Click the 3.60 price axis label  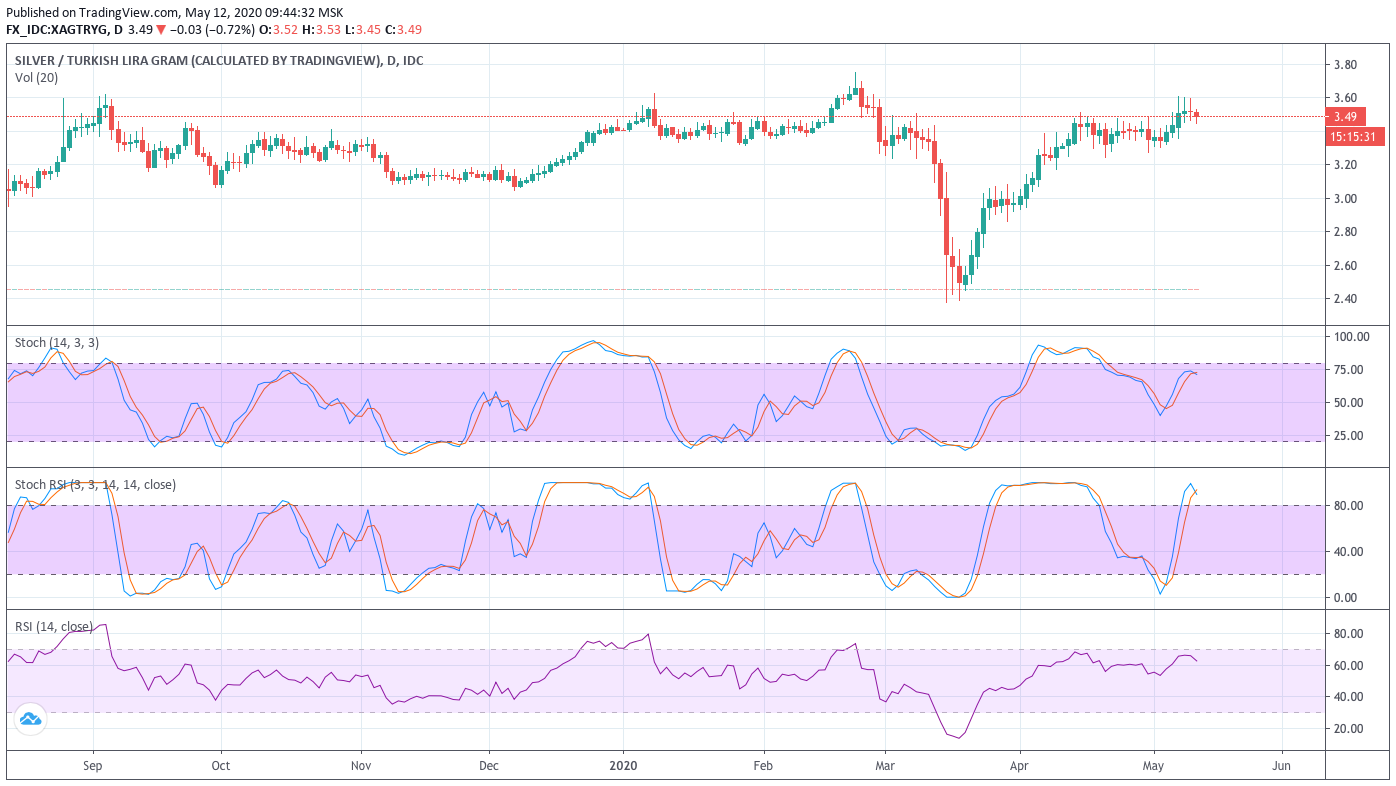[x=1345, y=98]
